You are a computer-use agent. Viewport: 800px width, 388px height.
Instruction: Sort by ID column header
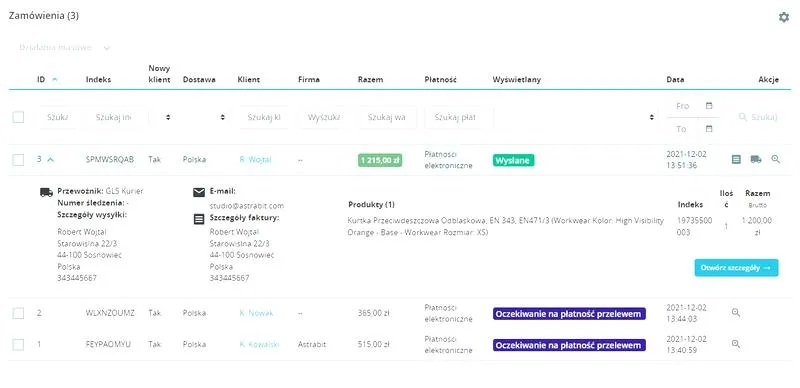pos(41,80)
